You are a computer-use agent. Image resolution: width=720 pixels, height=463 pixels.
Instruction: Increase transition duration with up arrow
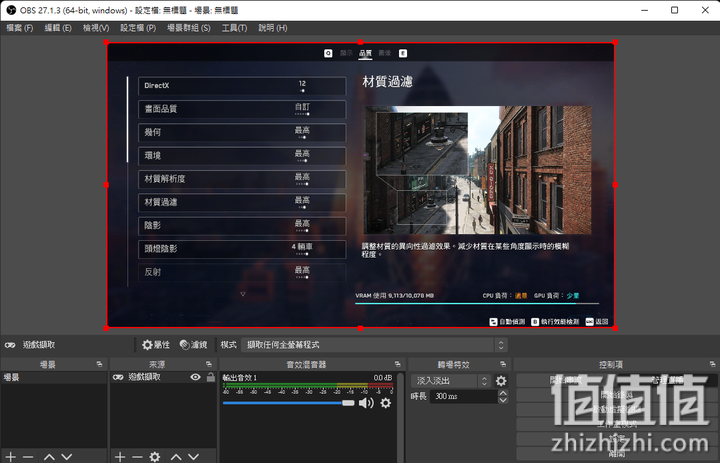click(x=503, y=393)
